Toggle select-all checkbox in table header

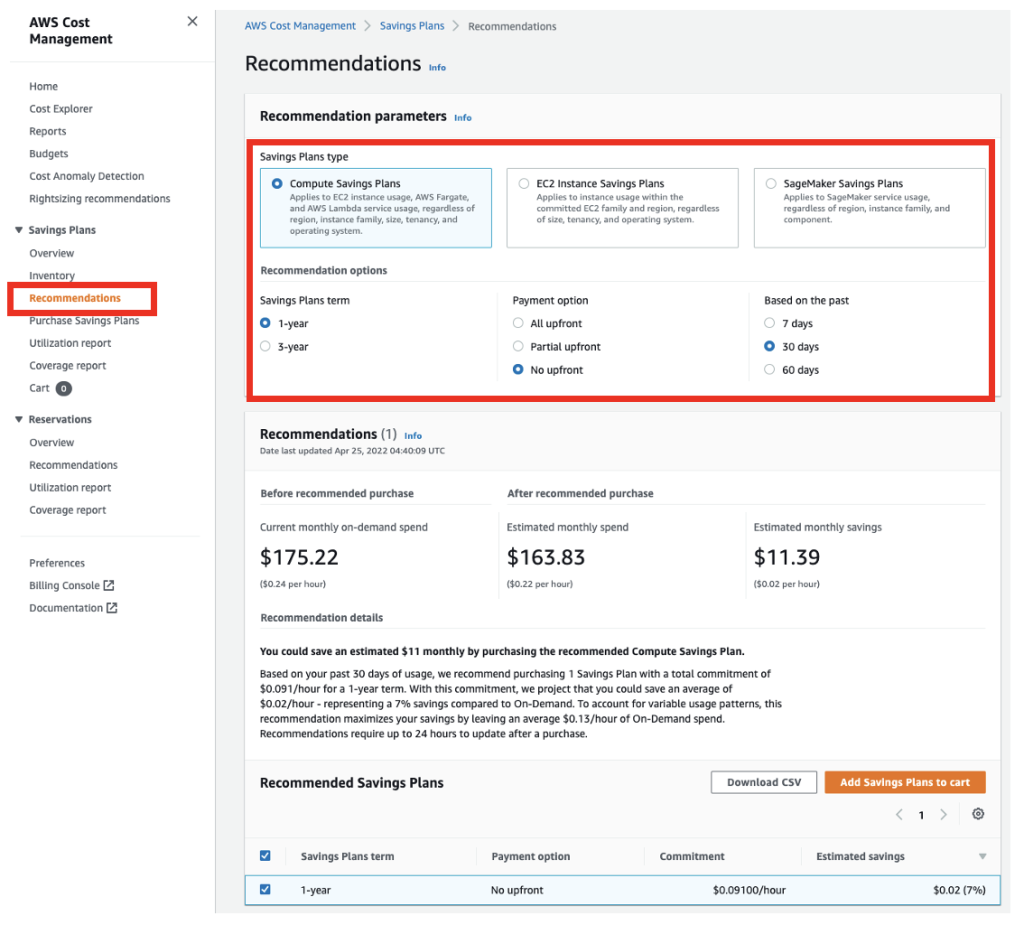click(265, 856)
